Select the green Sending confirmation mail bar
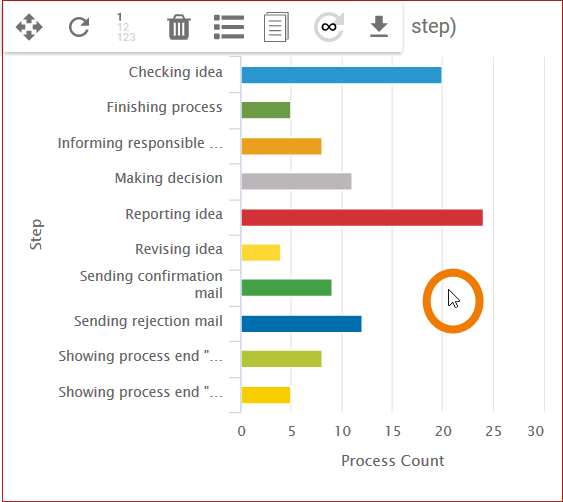The width and height of the screenshot is (563, 502). coord(287,288)
